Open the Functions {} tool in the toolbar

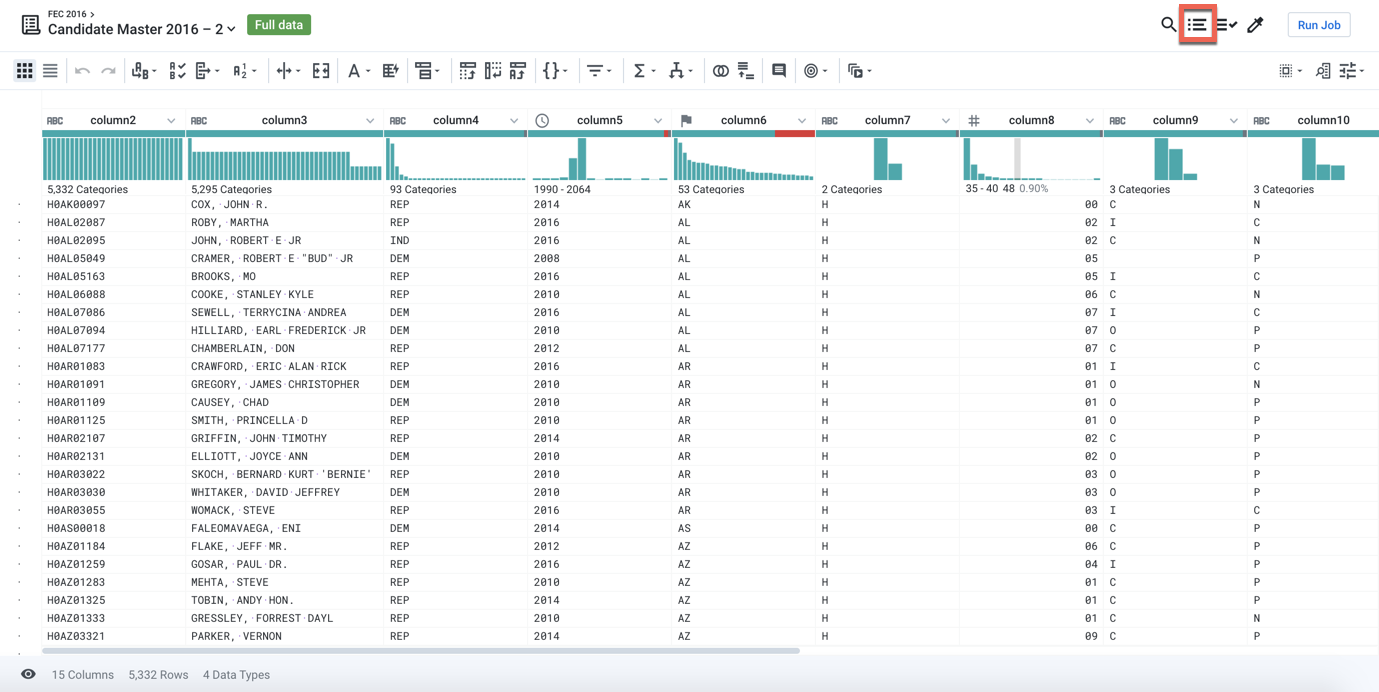point(552,70)
